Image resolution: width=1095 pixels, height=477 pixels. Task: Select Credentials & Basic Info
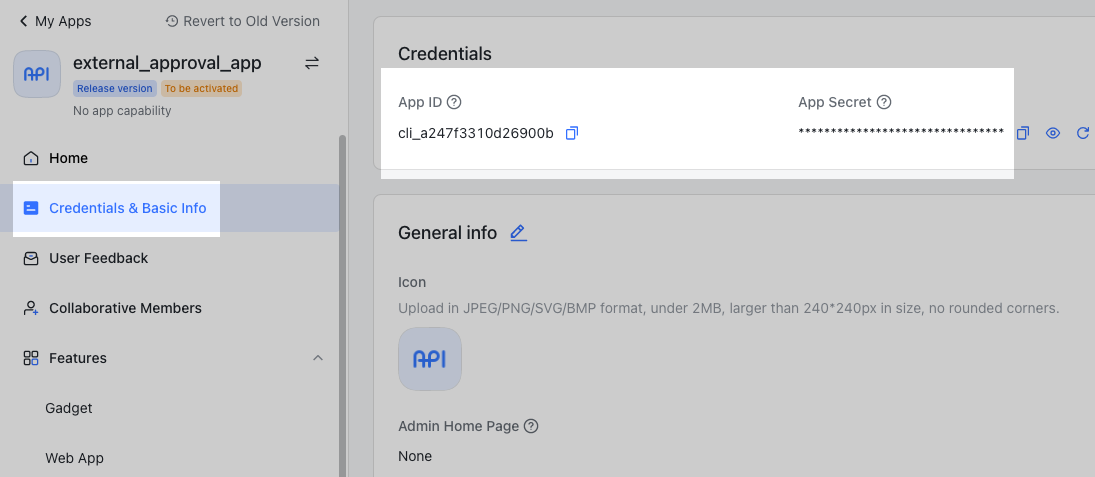click(x=127, y=208)
